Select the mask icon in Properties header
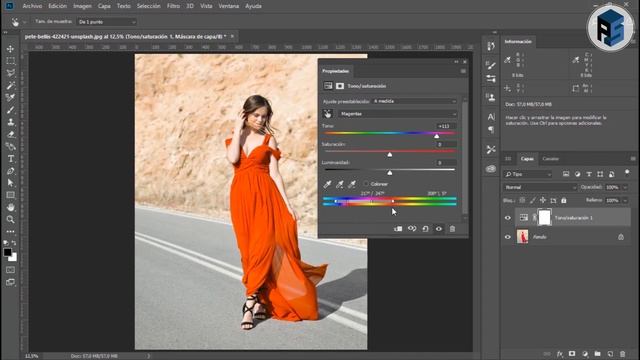The width and height of the screenshot is (640, 360). point(340,86)
